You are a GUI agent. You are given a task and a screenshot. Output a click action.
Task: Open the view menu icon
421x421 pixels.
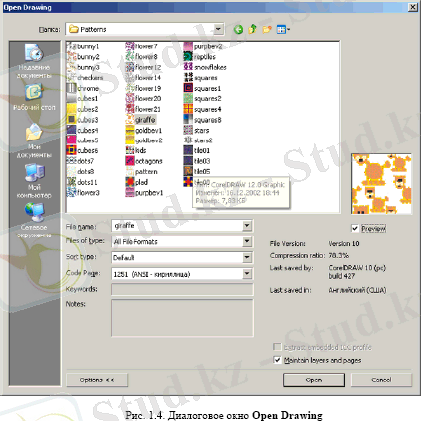coord(283,30)
